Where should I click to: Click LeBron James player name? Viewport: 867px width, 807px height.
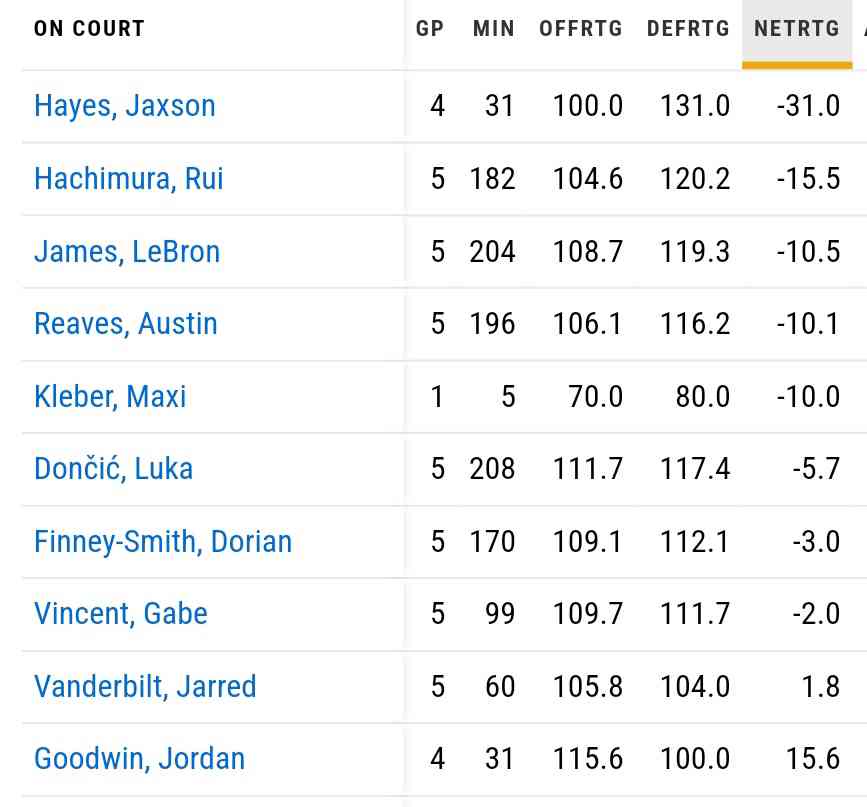[127, 251]
